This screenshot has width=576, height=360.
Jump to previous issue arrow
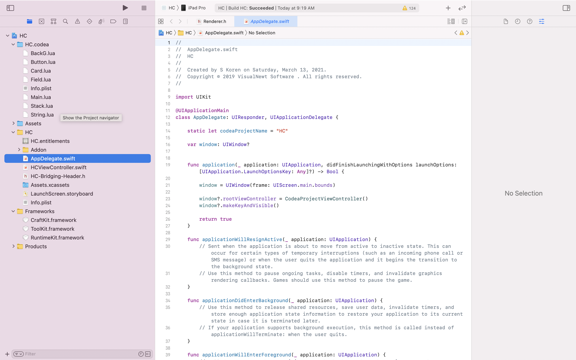pyautogui.click(x=456, y=33)
